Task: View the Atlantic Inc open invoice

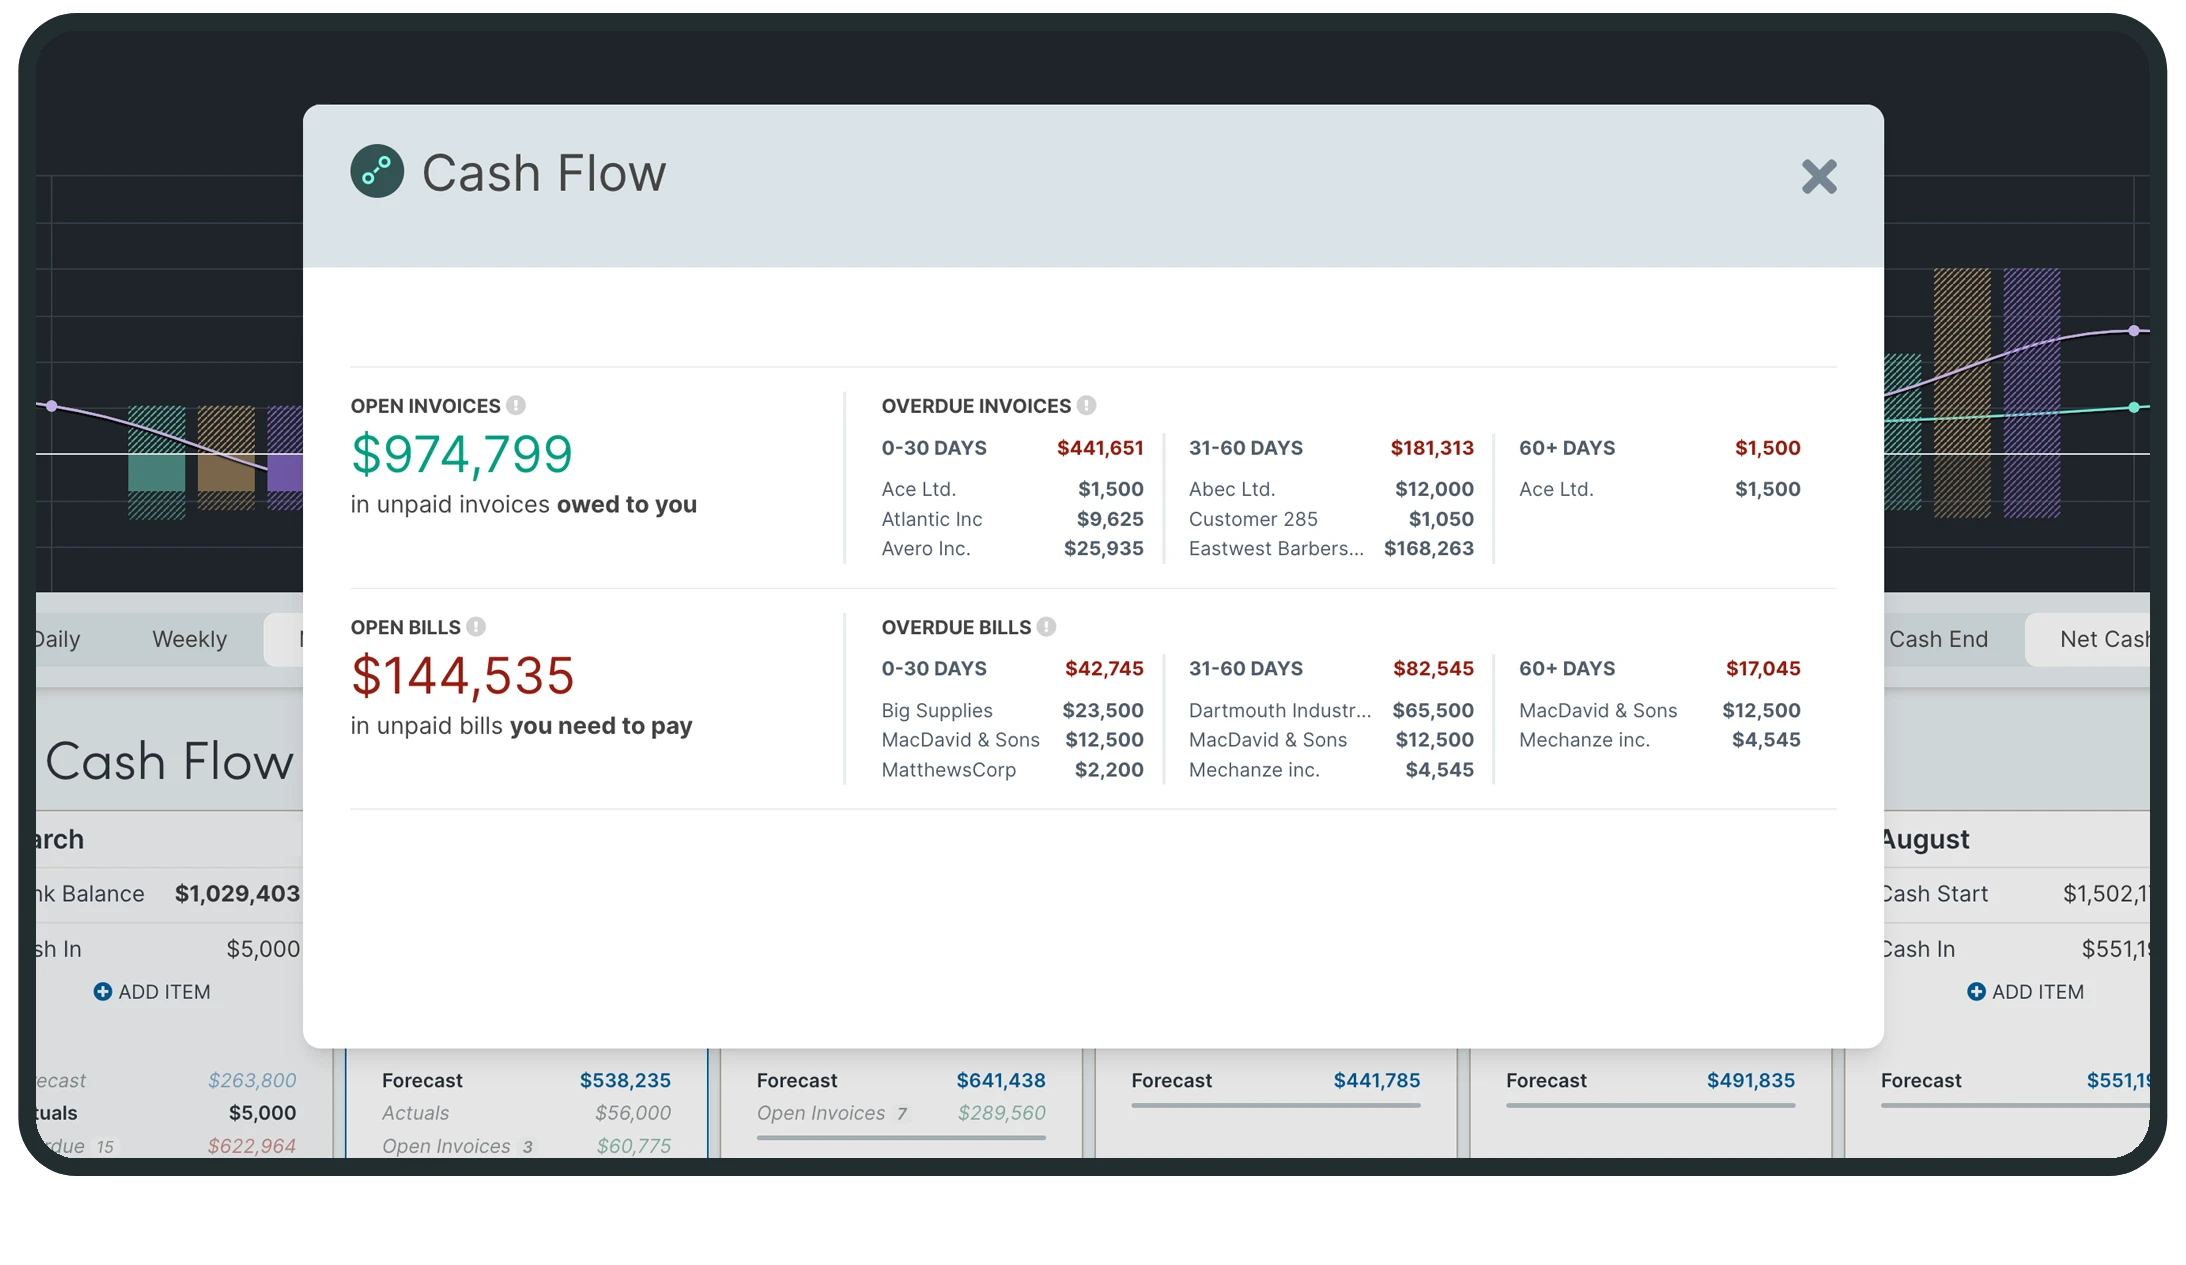Action: pyautogui.click(x=931, y=519)
